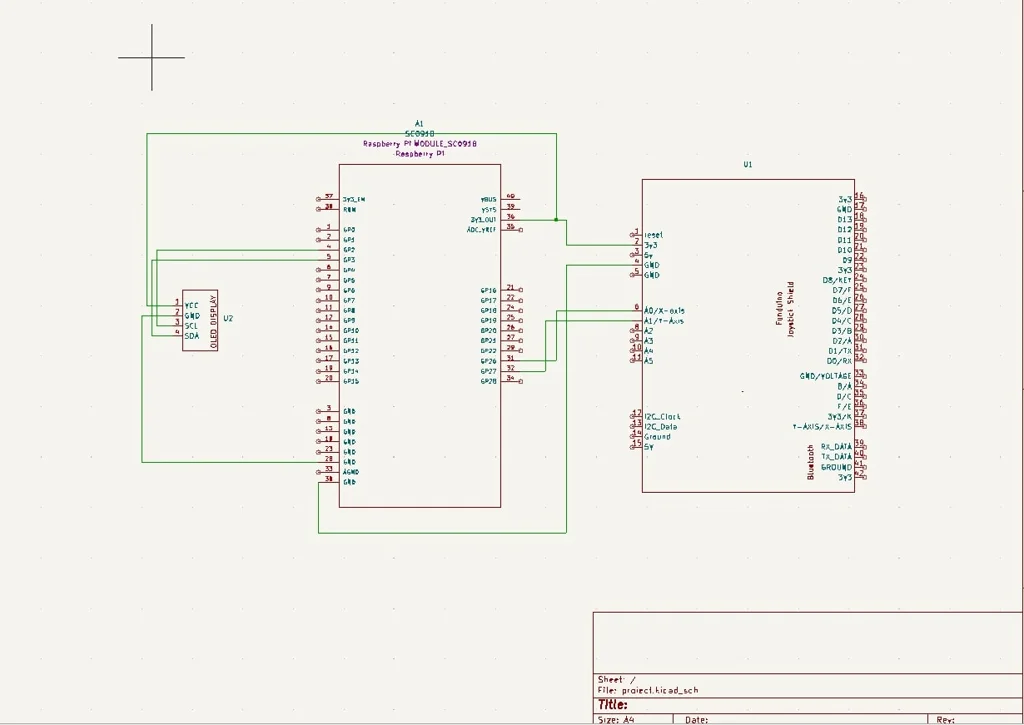
Task: Select the D8/KEY pin label
Action: 837,280
